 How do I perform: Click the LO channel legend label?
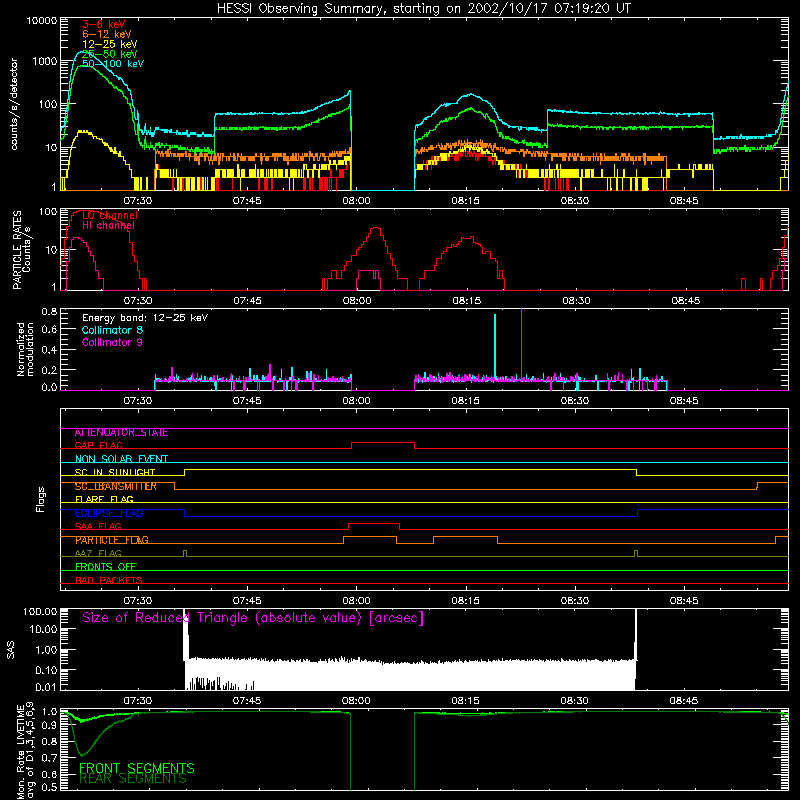[x=110, y=215]
